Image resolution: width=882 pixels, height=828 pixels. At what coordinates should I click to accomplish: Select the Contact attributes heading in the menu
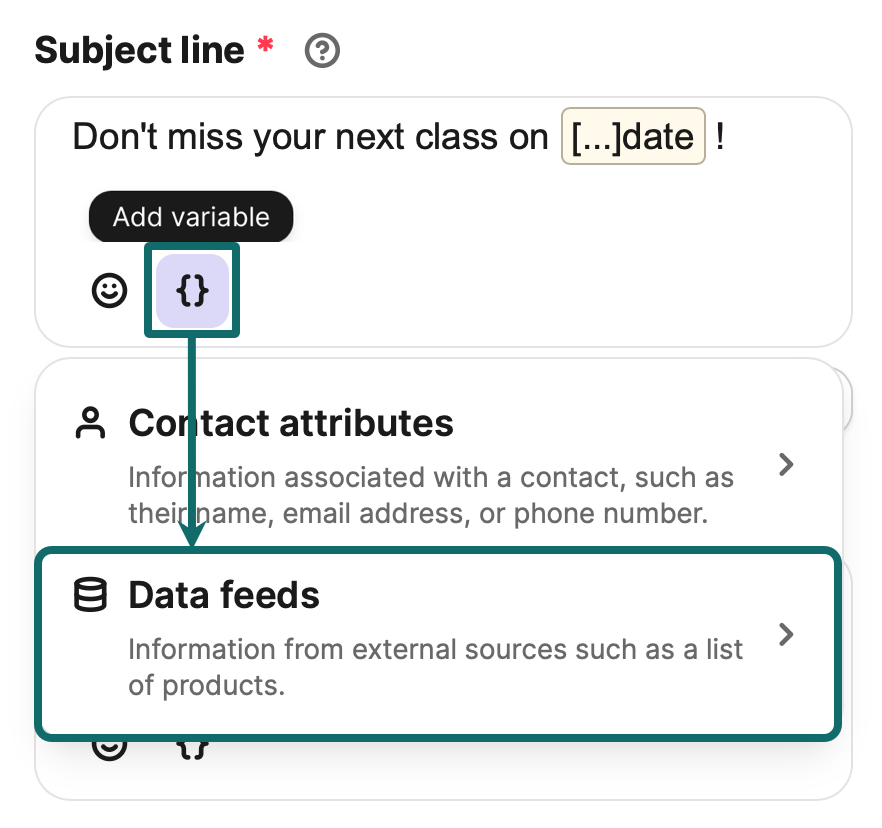point(291,424)
